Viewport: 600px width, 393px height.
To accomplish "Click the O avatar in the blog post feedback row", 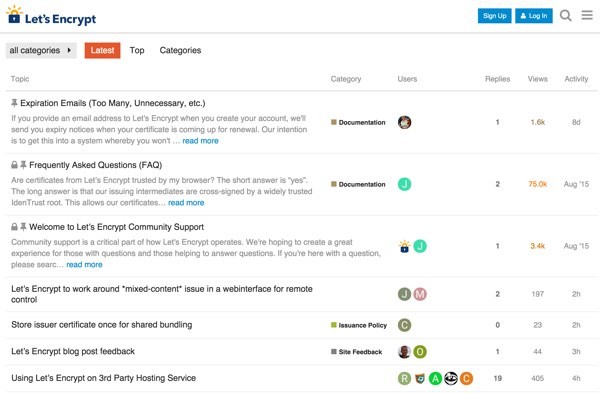I will click(x=420, y=352).
